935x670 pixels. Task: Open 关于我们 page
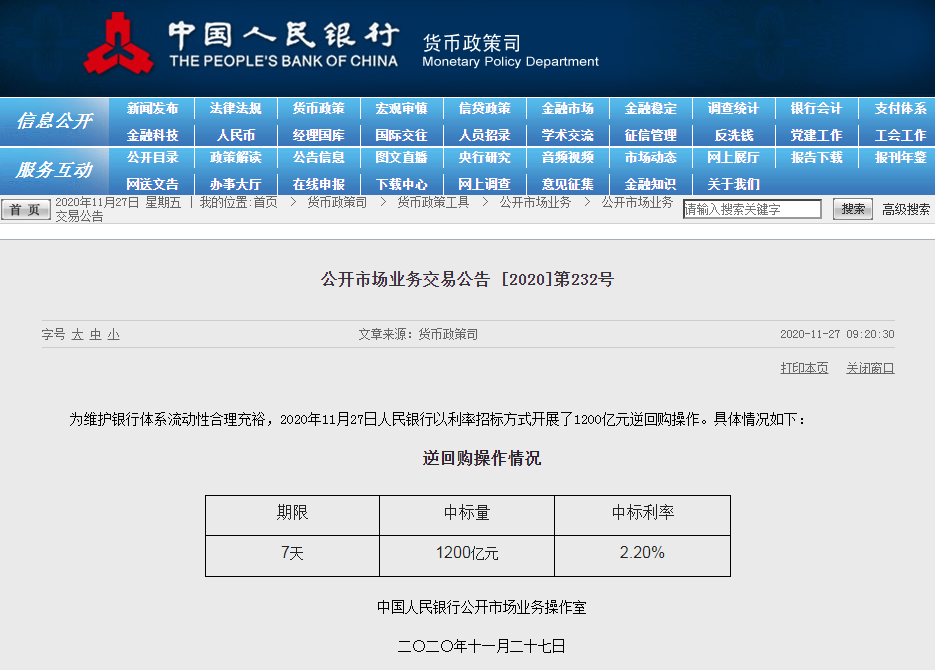point(733,184)
